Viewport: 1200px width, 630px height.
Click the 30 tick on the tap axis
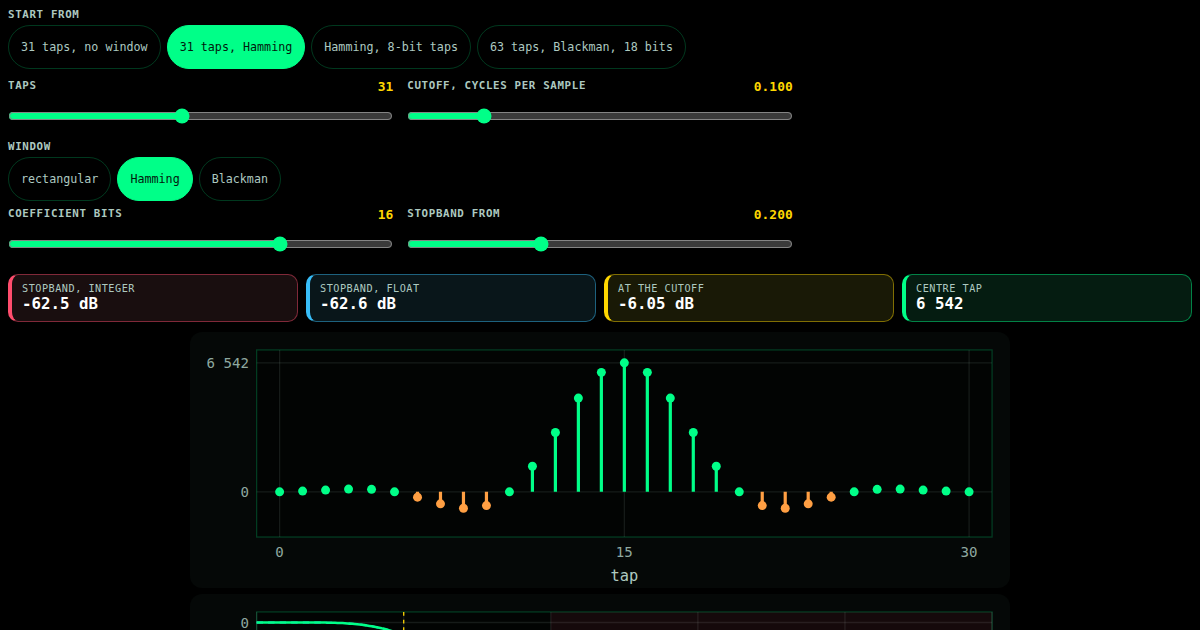pyautogui.click(x=969, y=553)
